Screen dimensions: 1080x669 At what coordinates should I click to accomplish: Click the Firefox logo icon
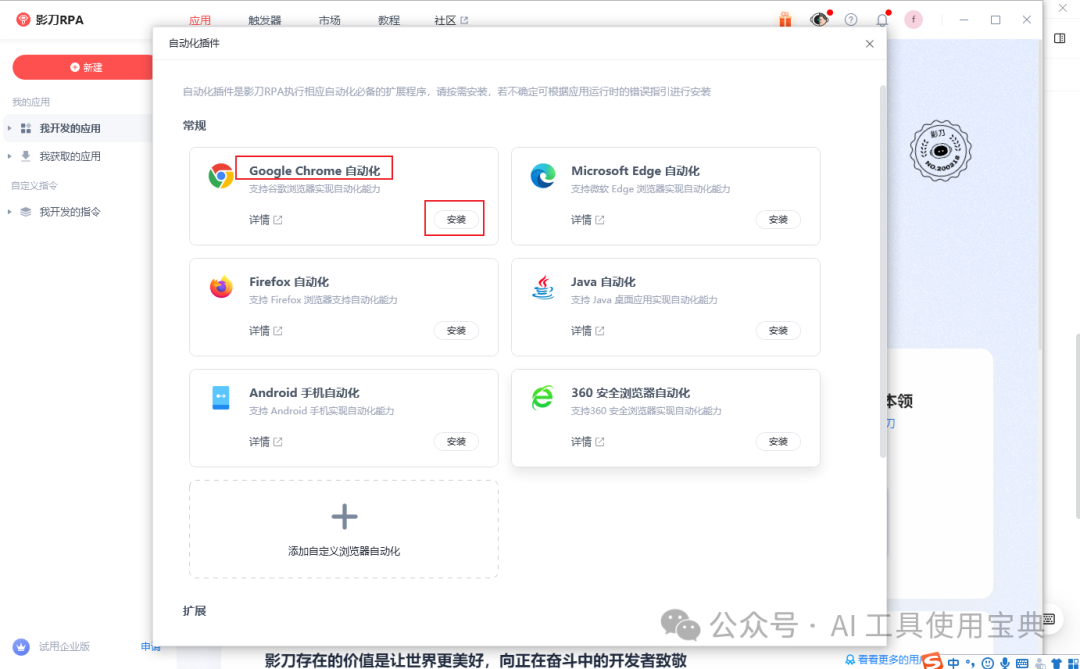[221, 287]
